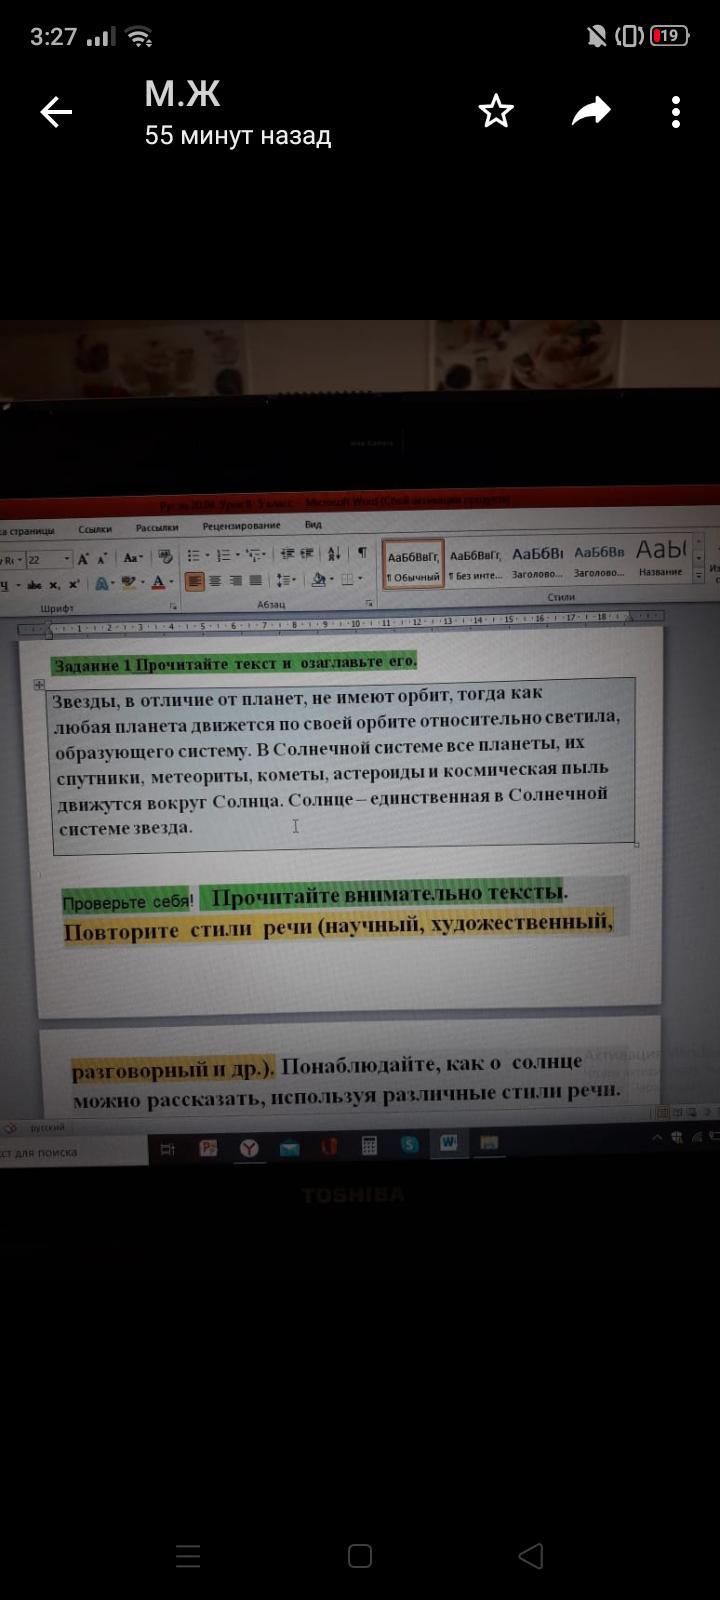This screenshot has width=720, height=1600.
Task: Open the font size 22 dropdown
Action: pyautogui.click(x=67, y=559)
